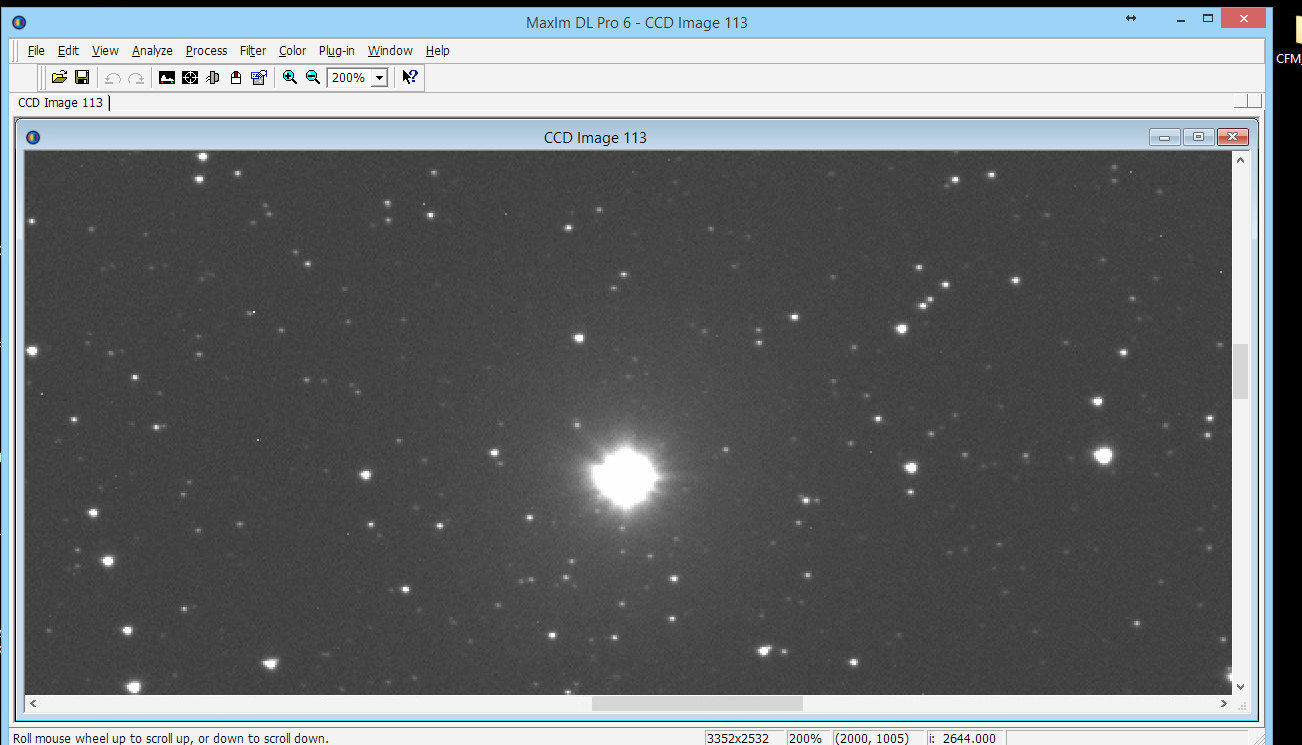Open the Plug-in menu
The height and width of the screenshot is (745, 1302).
pos(336,51)
